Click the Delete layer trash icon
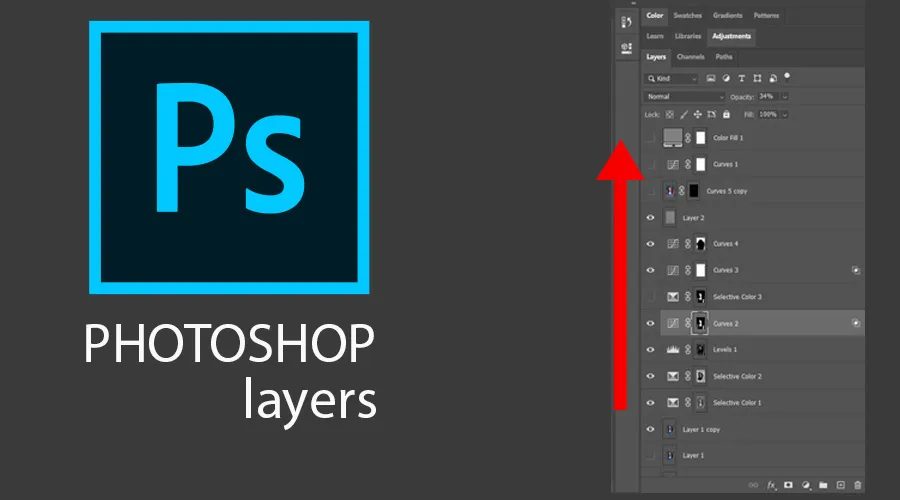This screenshot has height=500, width=900. click(x=858, y=485)
